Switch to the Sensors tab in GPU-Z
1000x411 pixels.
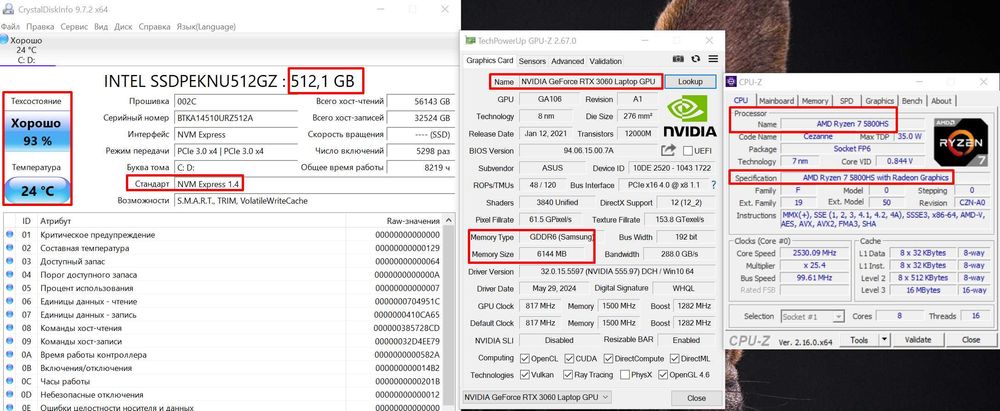(x=533, y=61)
